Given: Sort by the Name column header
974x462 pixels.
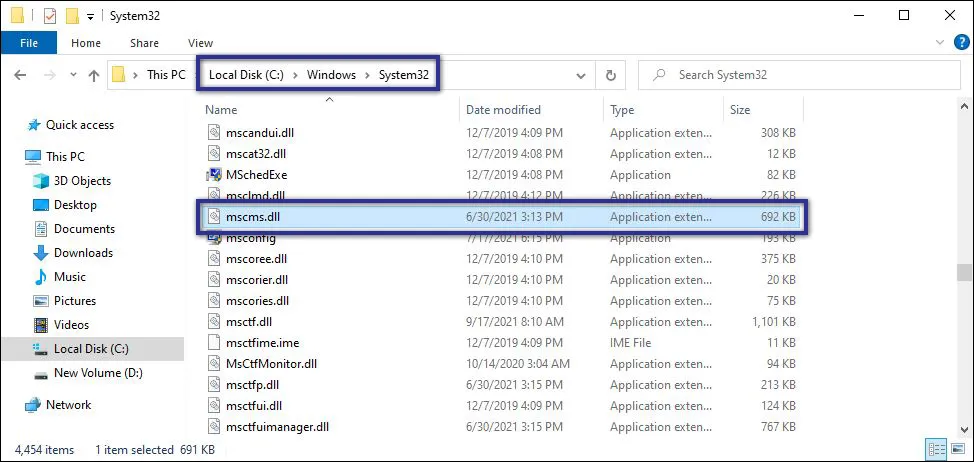Looking at the screenshot, I should click(221, 110).
